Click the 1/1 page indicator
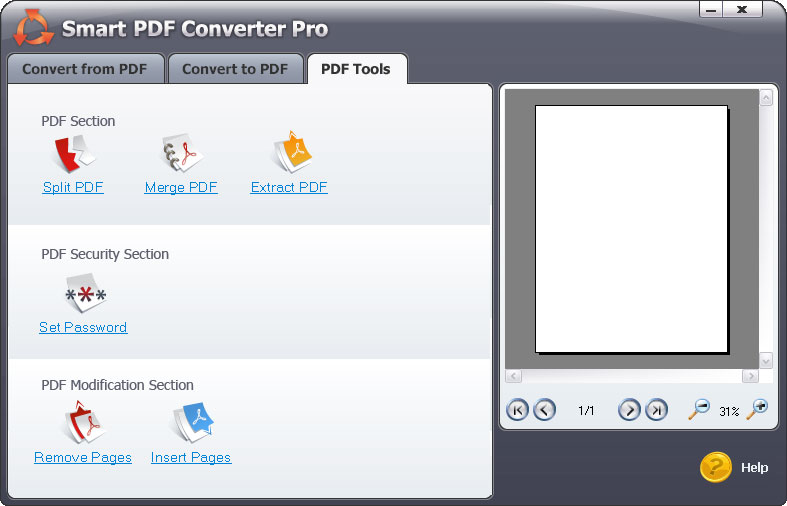 [x=586, y=411]
